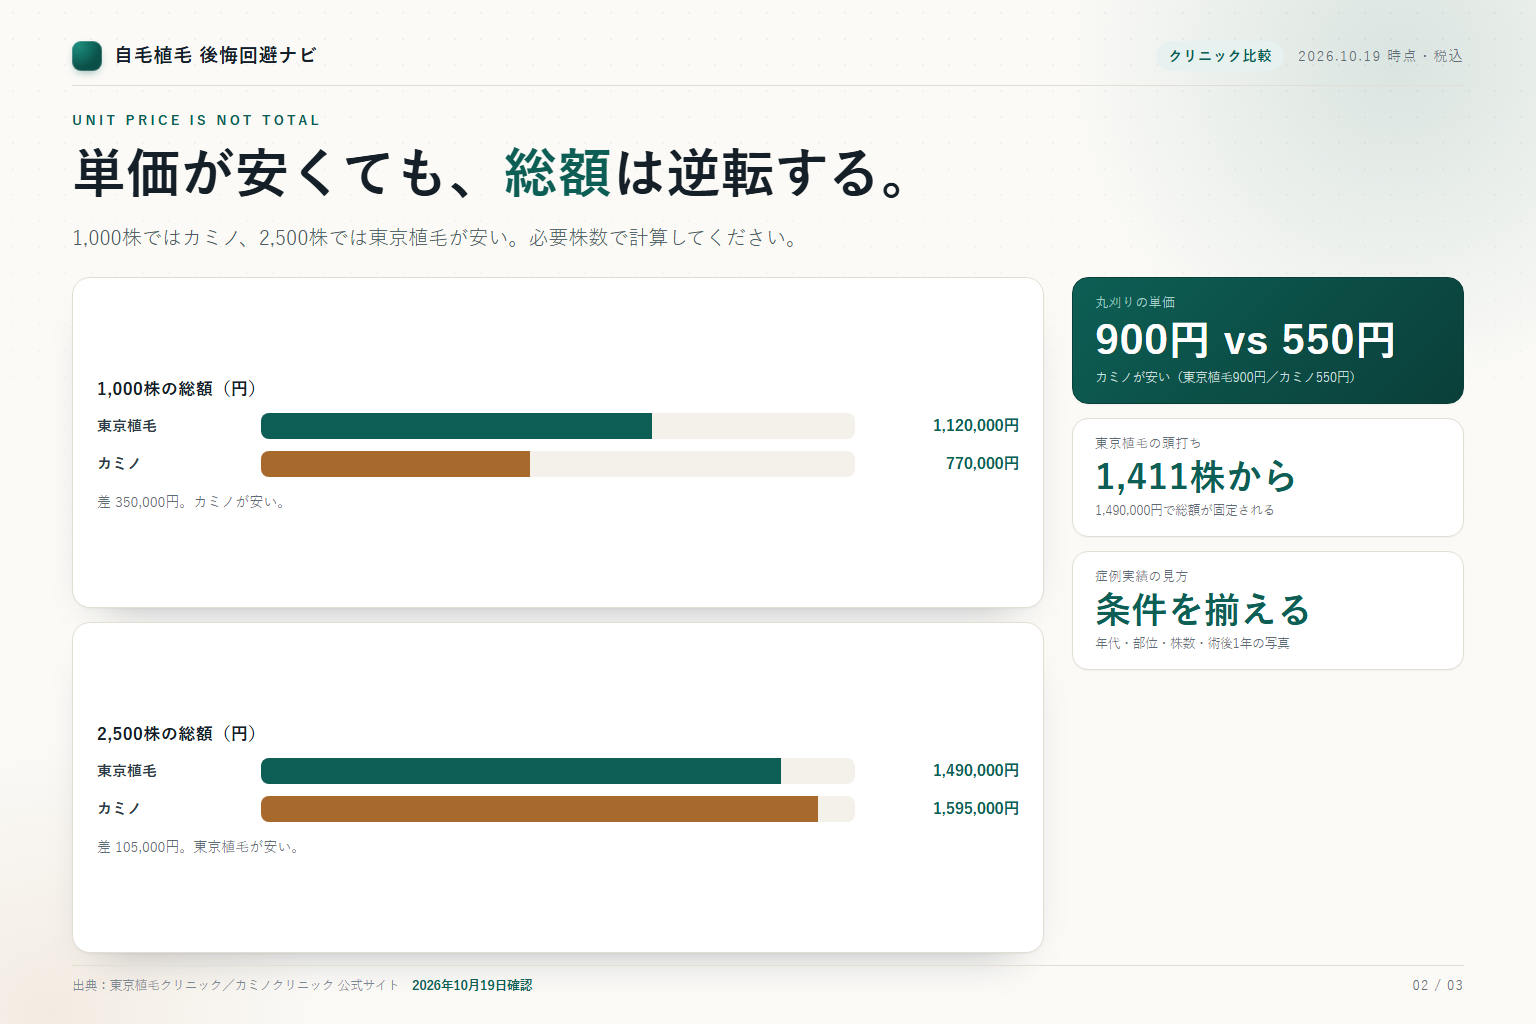Image resolution: width=1536 pixels, height=1024 pixels.
Task: Click the value 1,490,000円 in 2,500株 chart
Action: (976, 771)
